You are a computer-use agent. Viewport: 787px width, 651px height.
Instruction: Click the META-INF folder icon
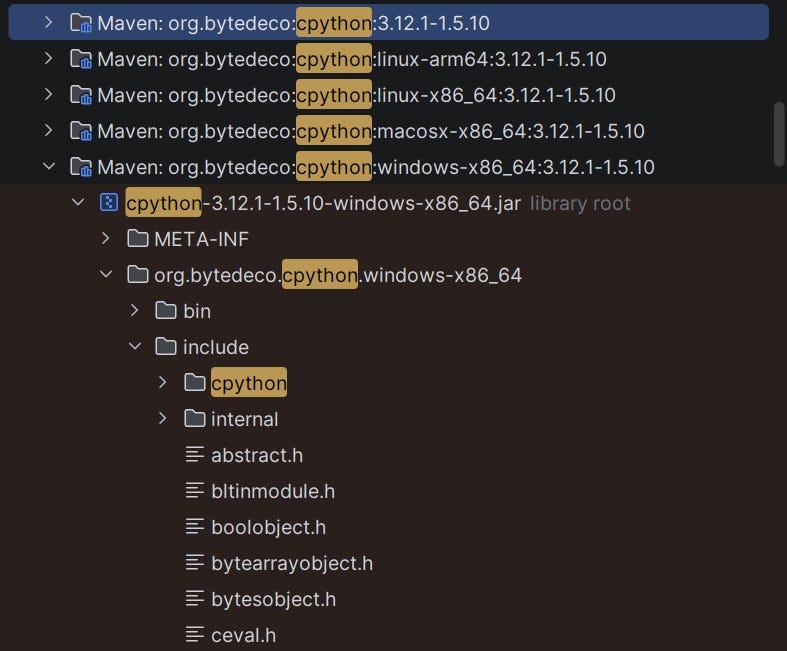(138, 239)
